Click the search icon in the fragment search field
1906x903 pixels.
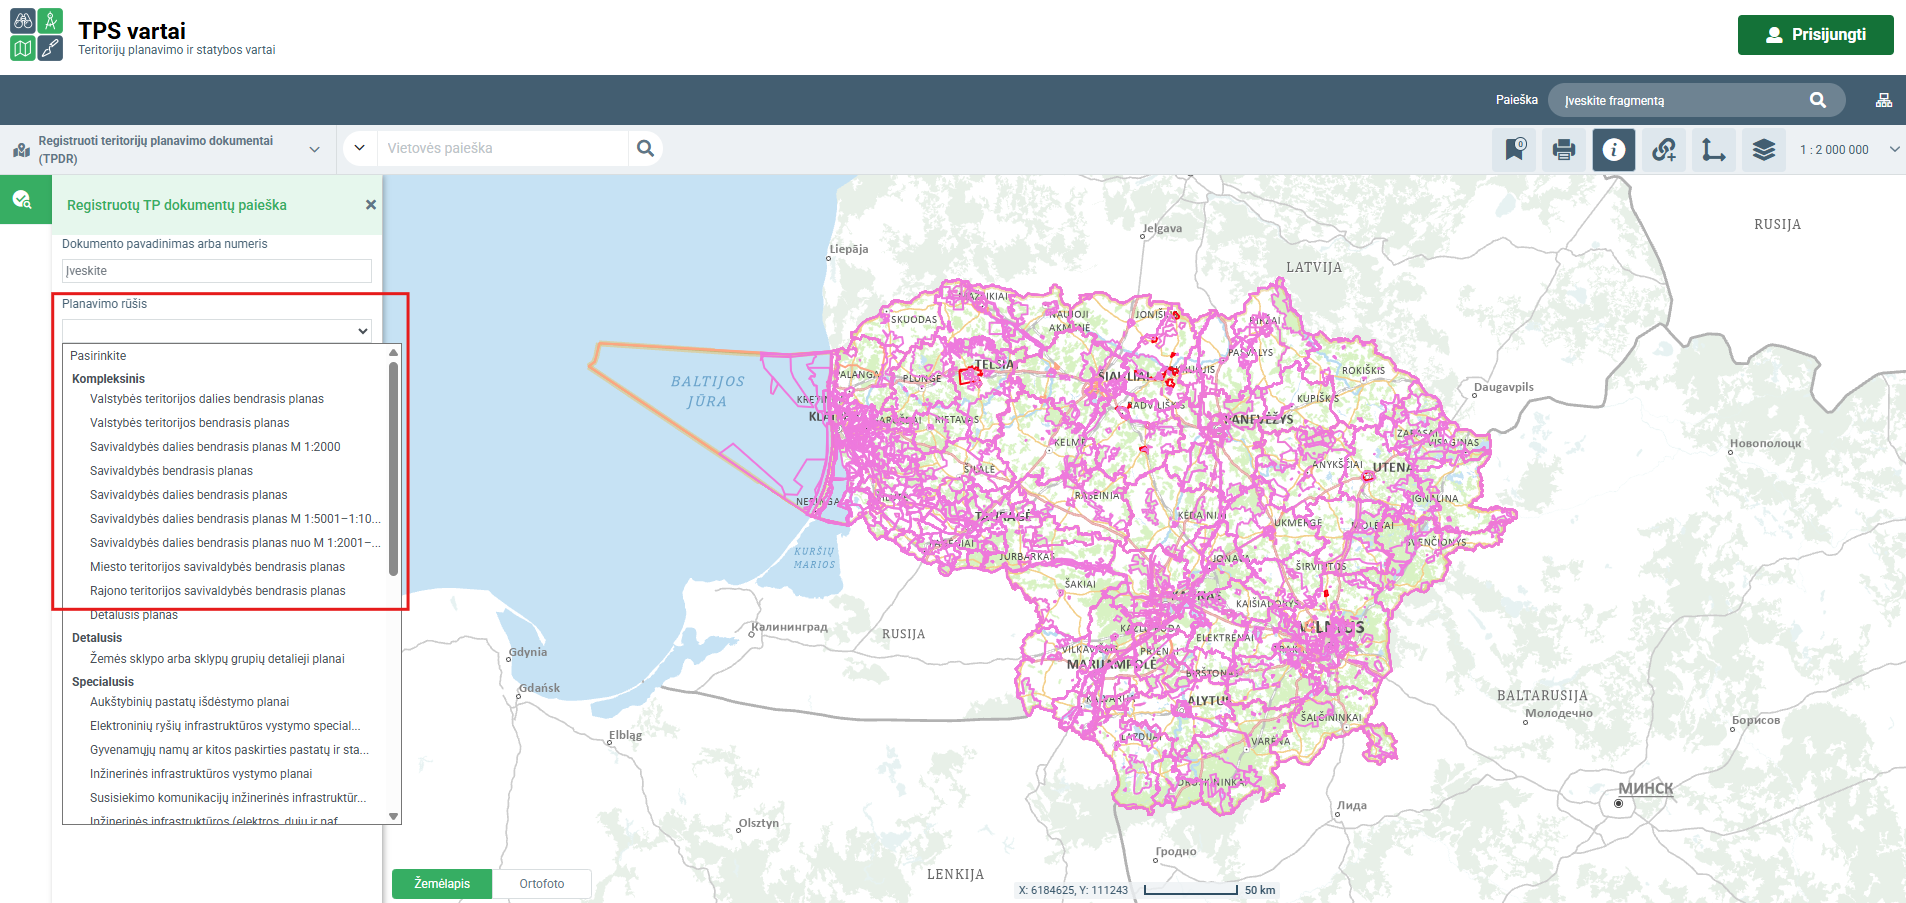[x=1817, y=100]
